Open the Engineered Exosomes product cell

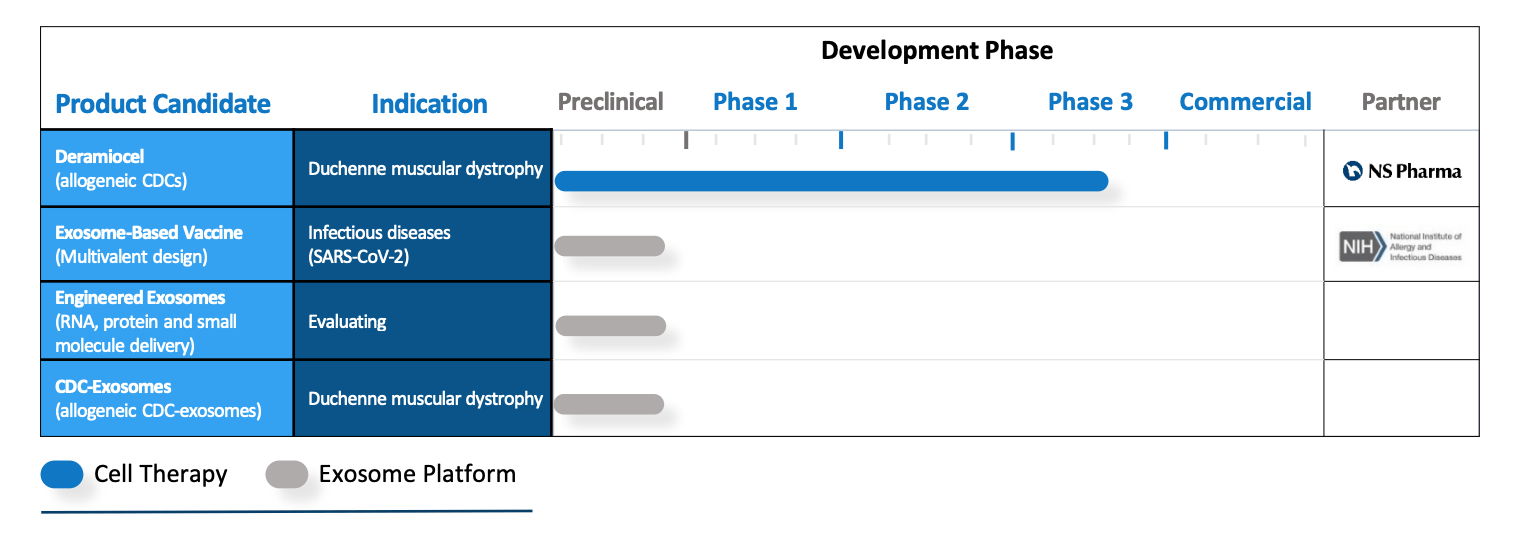coord(167,321)
